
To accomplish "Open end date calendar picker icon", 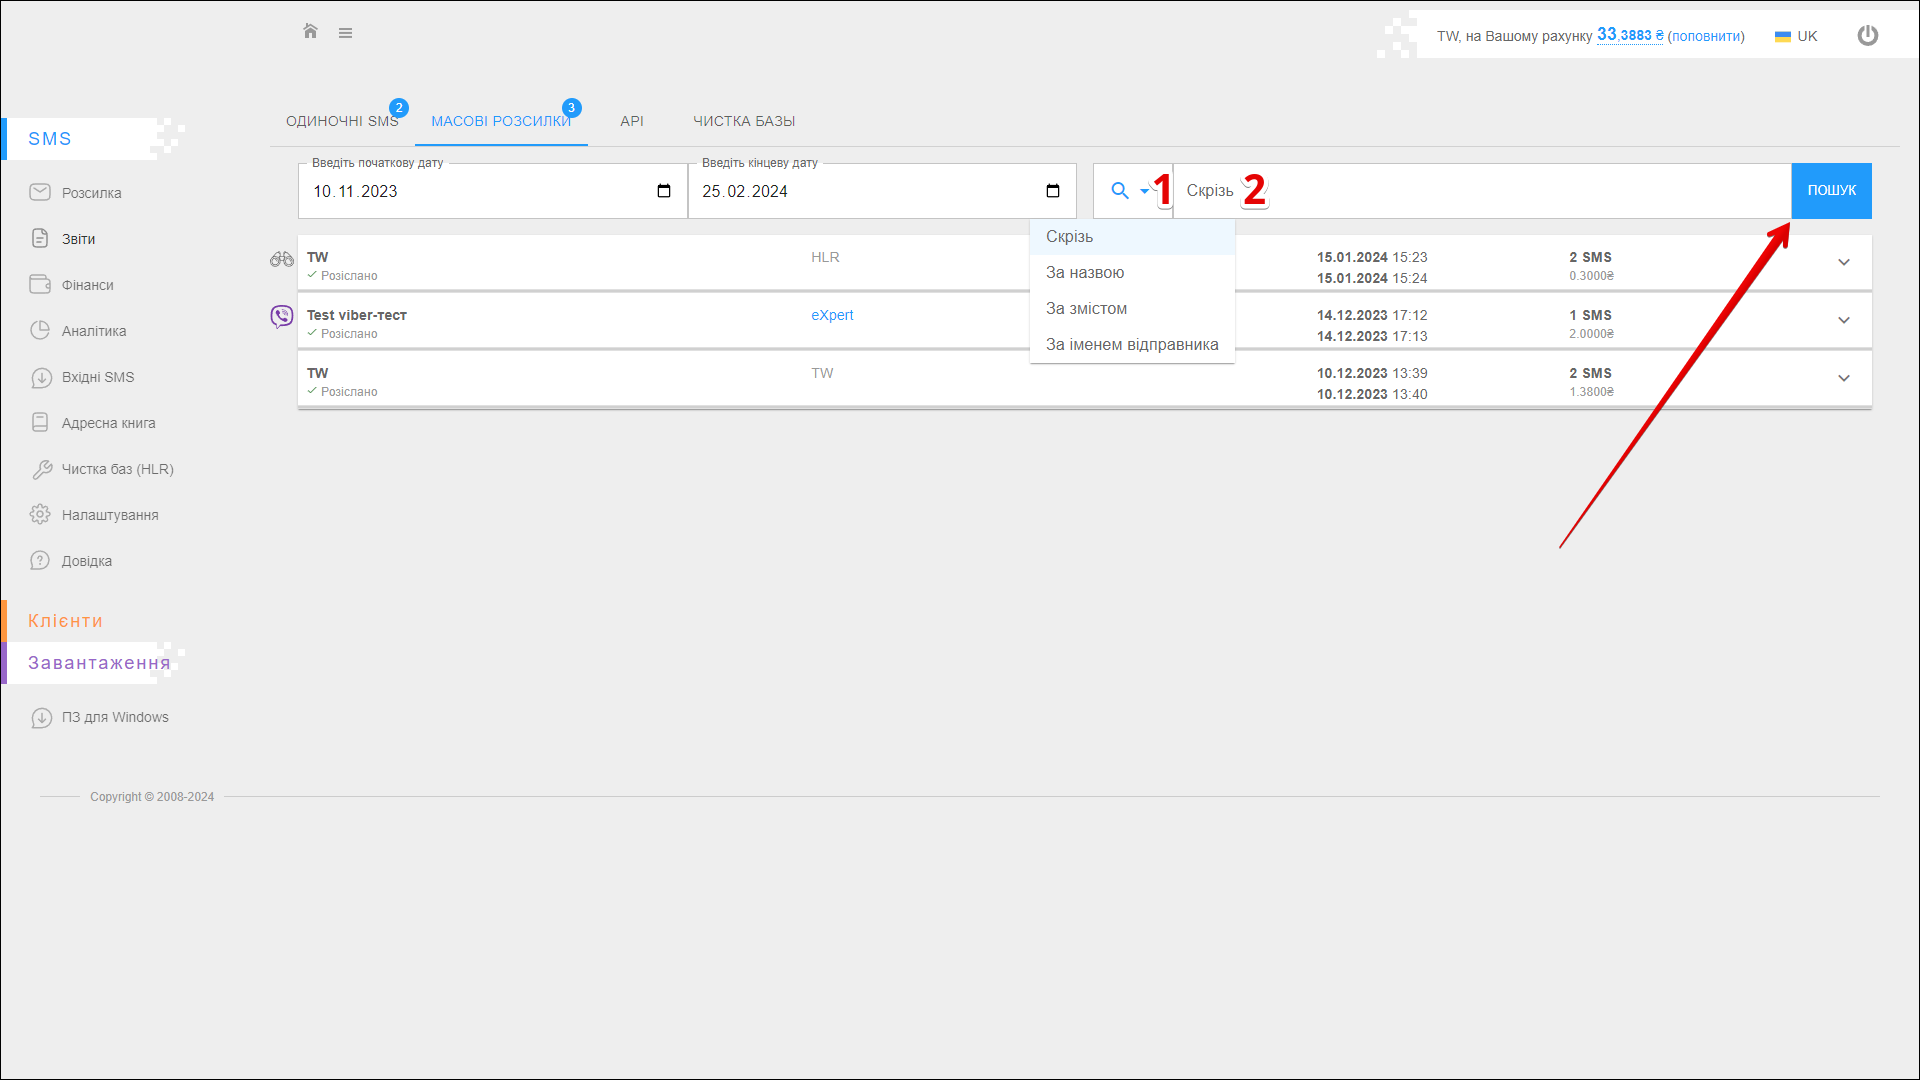I will pos(1053,191).
